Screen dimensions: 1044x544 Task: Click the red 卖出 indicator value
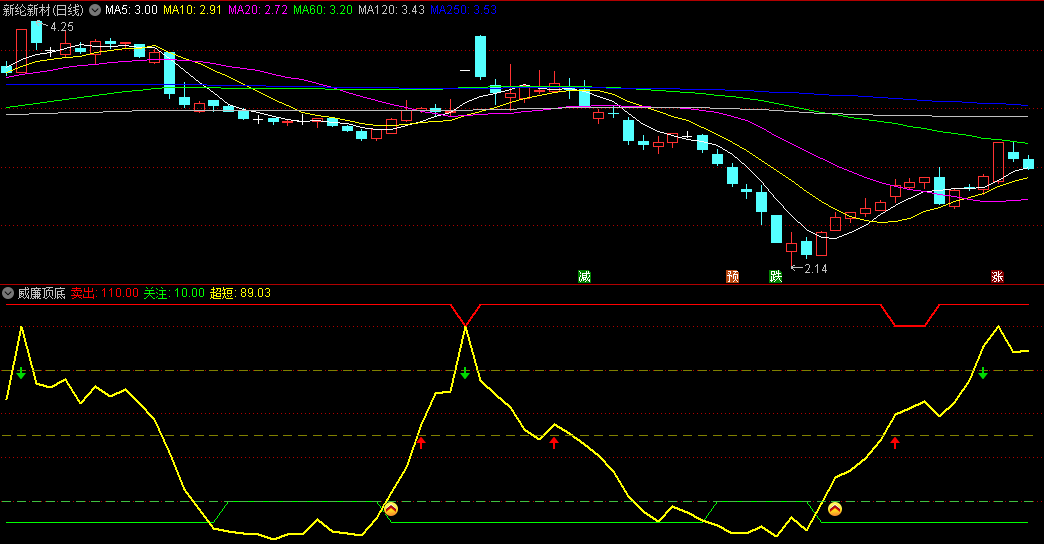coord(104,293)
